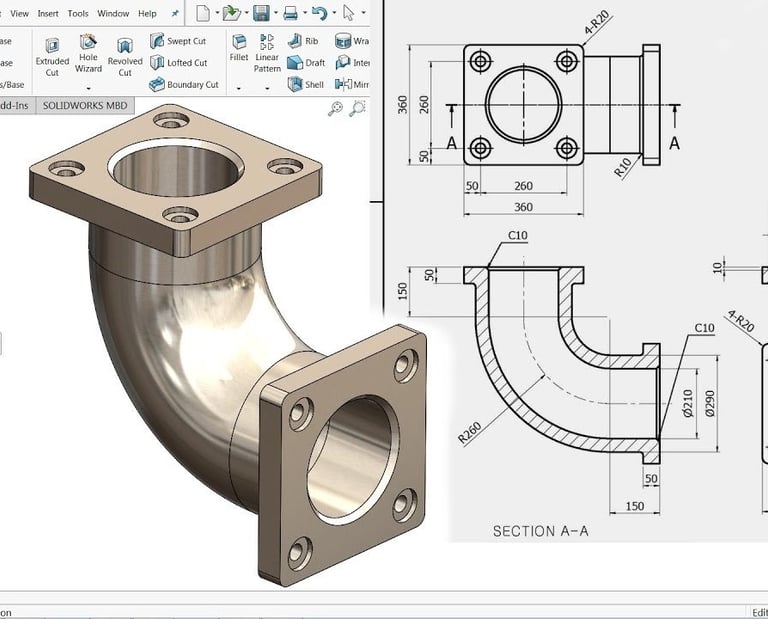Expand the Select tool dropdown arrow
The width and height of the screenshot is (768, 619).
click(x=363, y=13)
